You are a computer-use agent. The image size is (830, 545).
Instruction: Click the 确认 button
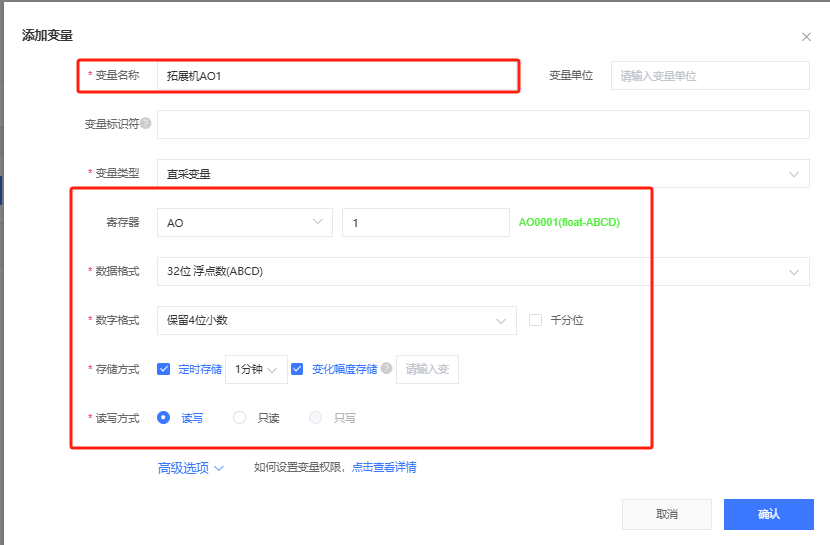click(x=768, y=514)
